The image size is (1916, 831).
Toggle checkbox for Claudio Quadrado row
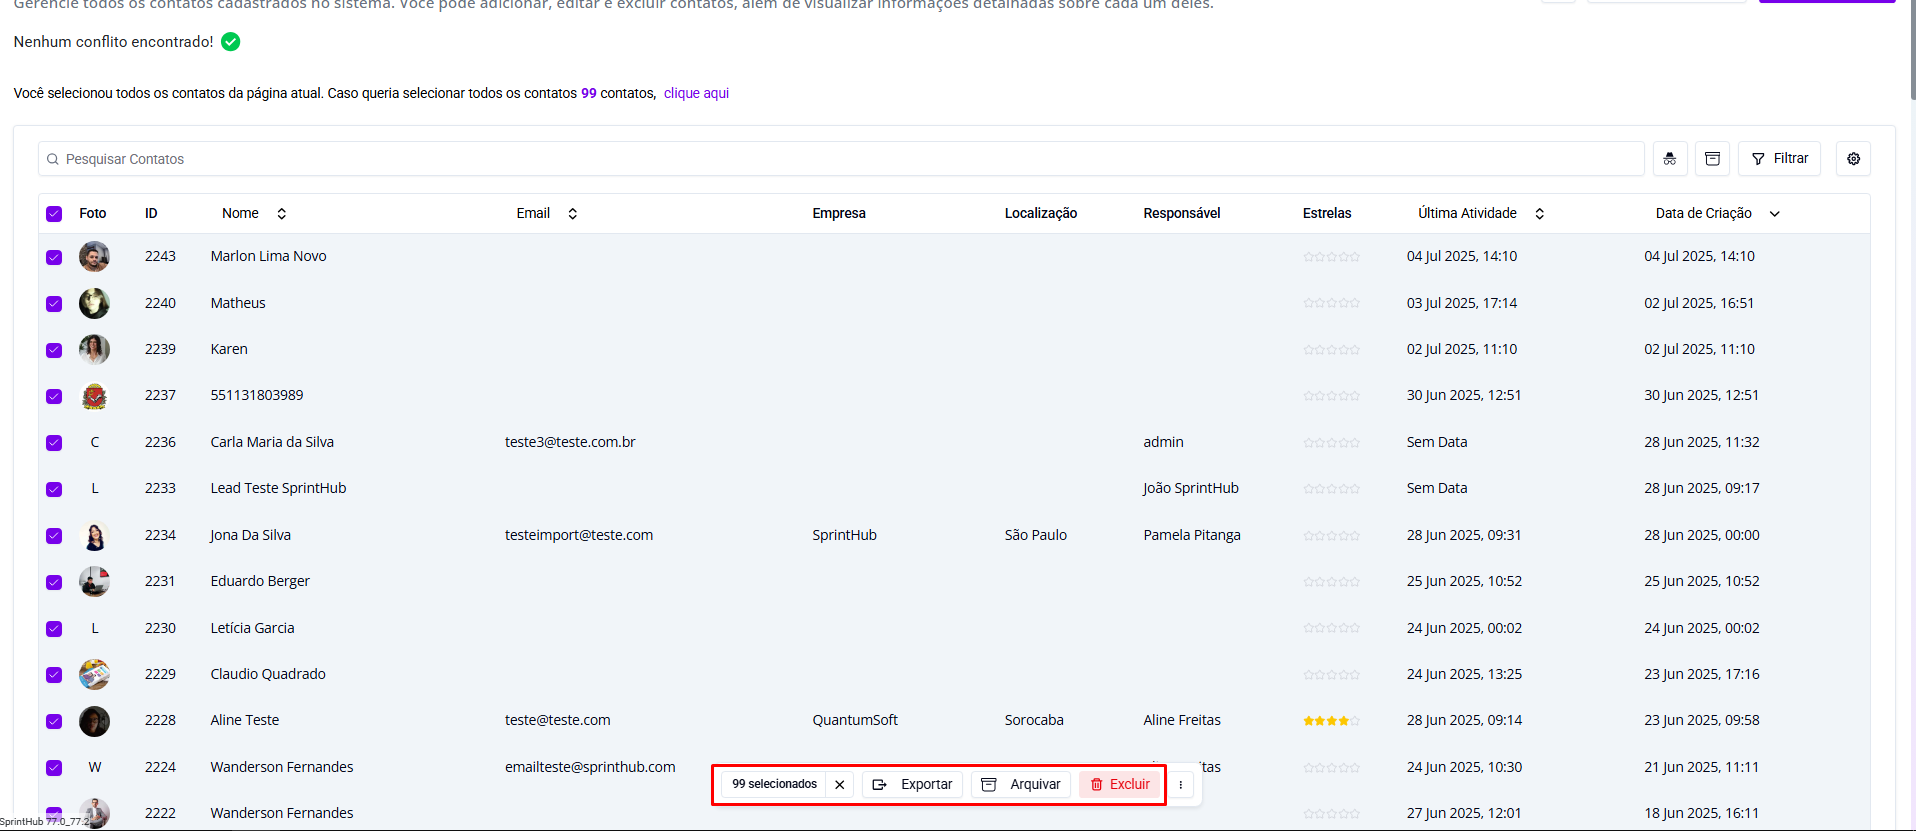click(54, 675)
